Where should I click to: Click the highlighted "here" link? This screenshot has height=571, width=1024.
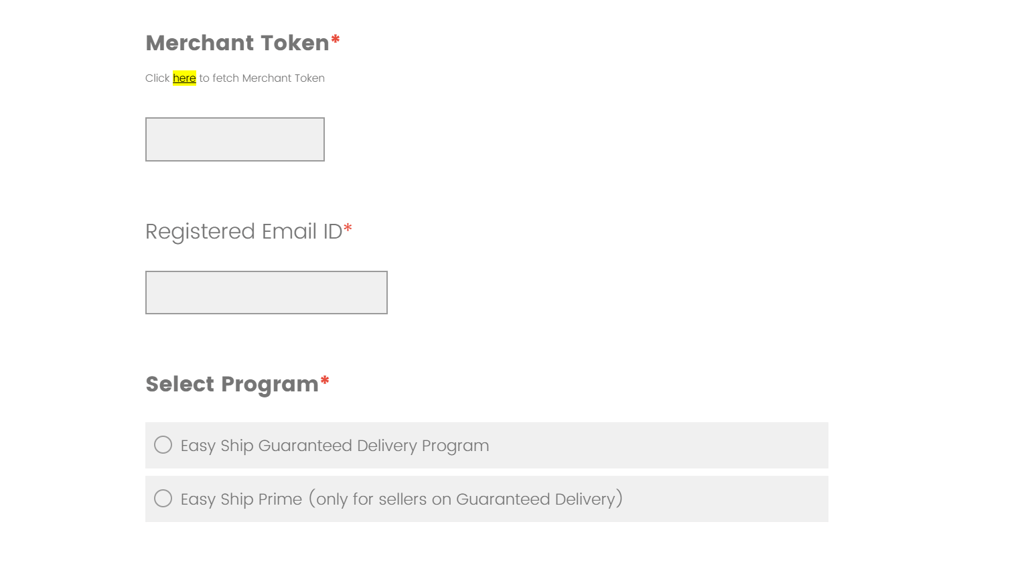[184, 78]
